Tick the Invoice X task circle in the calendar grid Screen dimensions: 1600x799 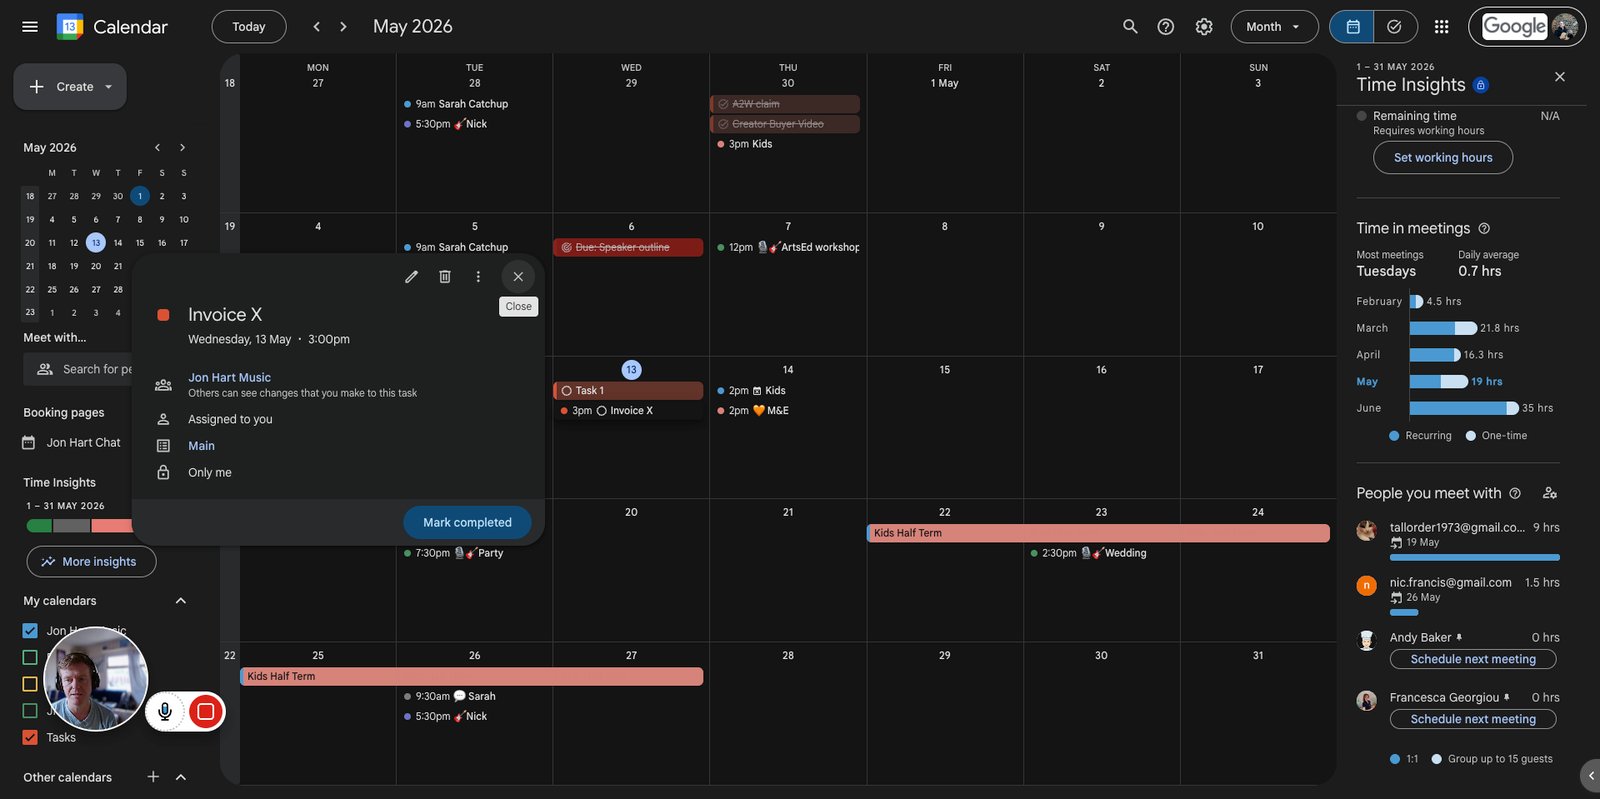[602, 411]
